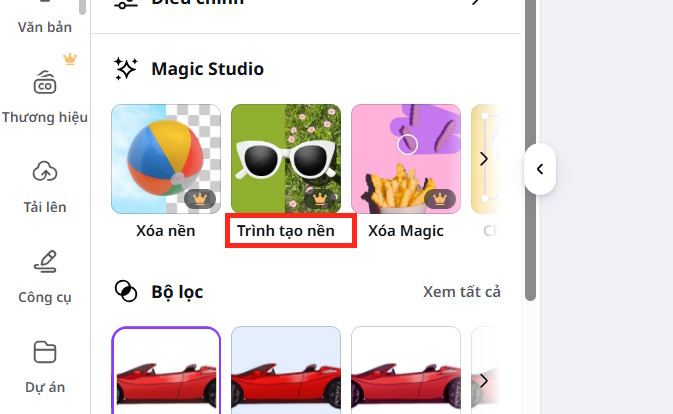Open the Văn bản text tab
673x414 pixels.
coord(45,27)
